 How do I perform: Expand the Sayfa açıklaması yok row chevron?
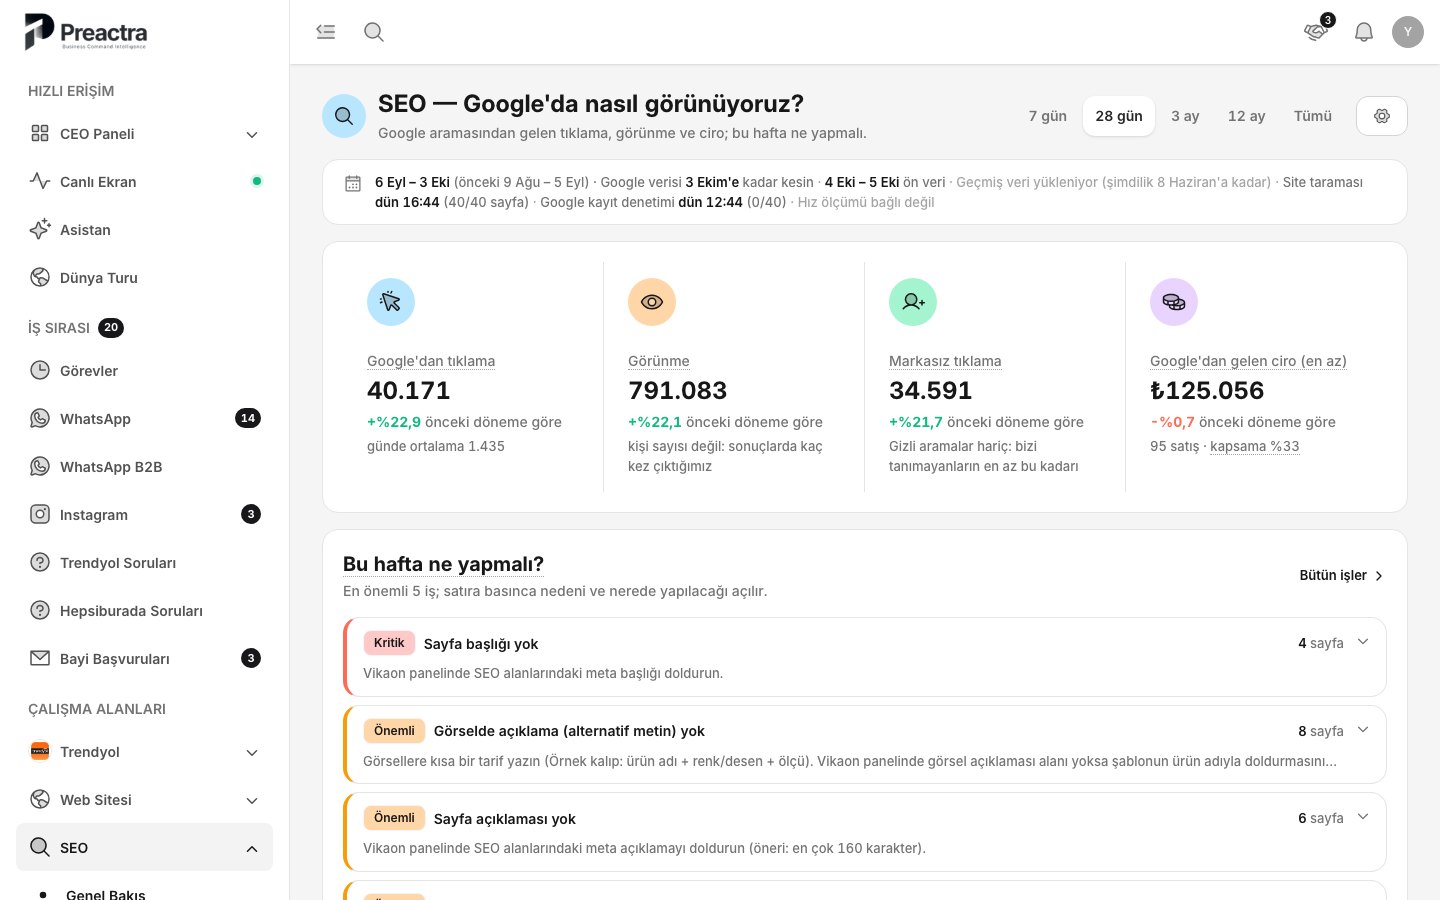tap(1363, 817)
